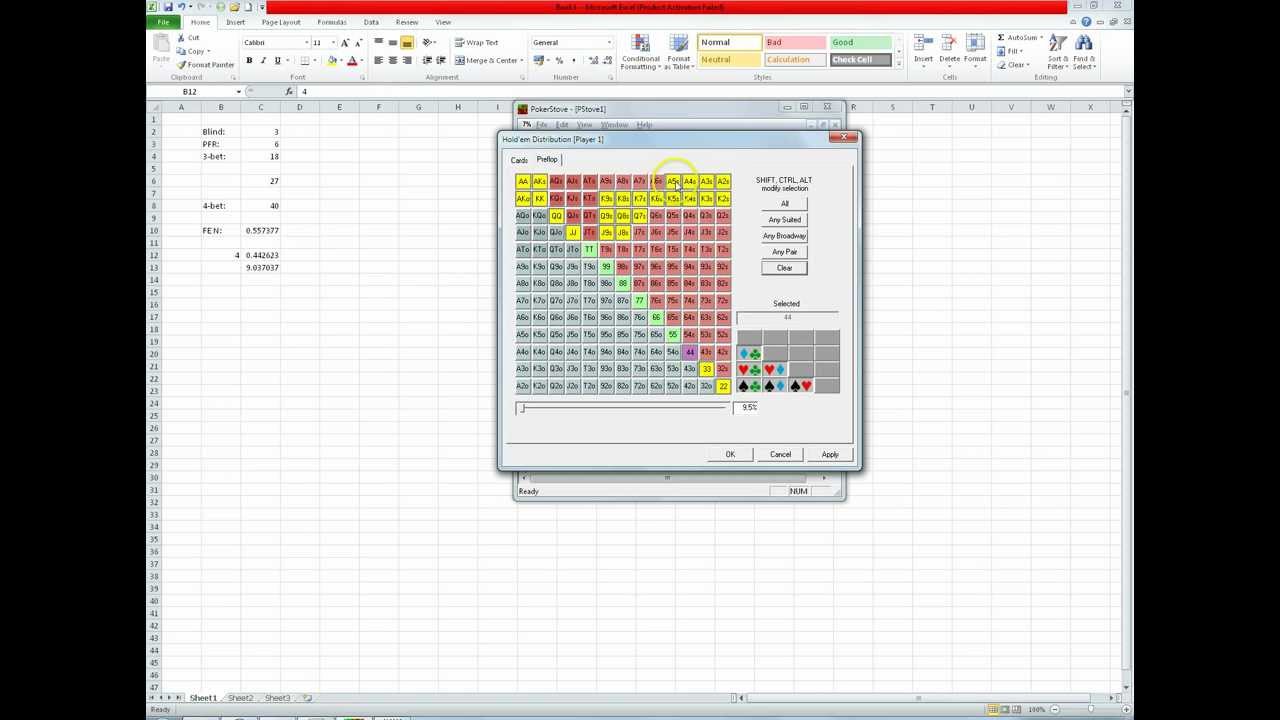The height and width of the screenshot is (720, 1280).
Task: Open the Sort & Filter dropdown
Action: pyautogui.click(x=1057, y=53)
